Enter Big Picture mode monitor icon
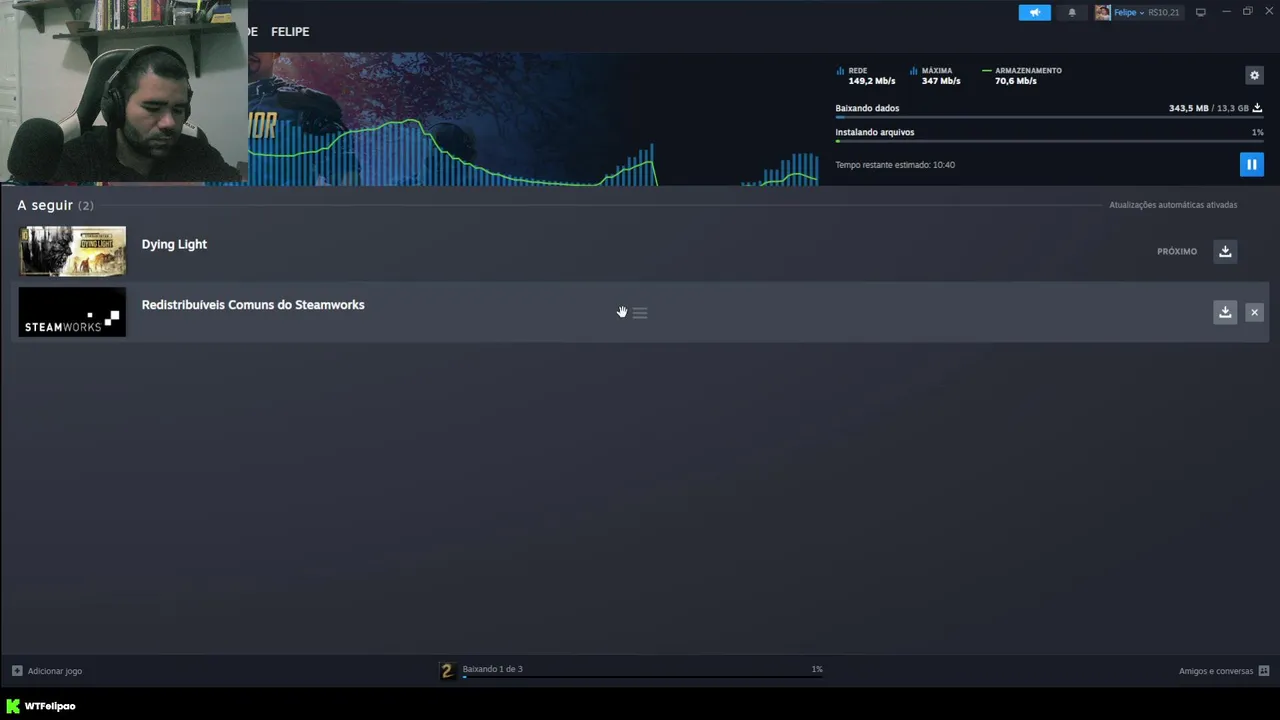Viewport: 1280px width, 720px height. [1200, 12]
